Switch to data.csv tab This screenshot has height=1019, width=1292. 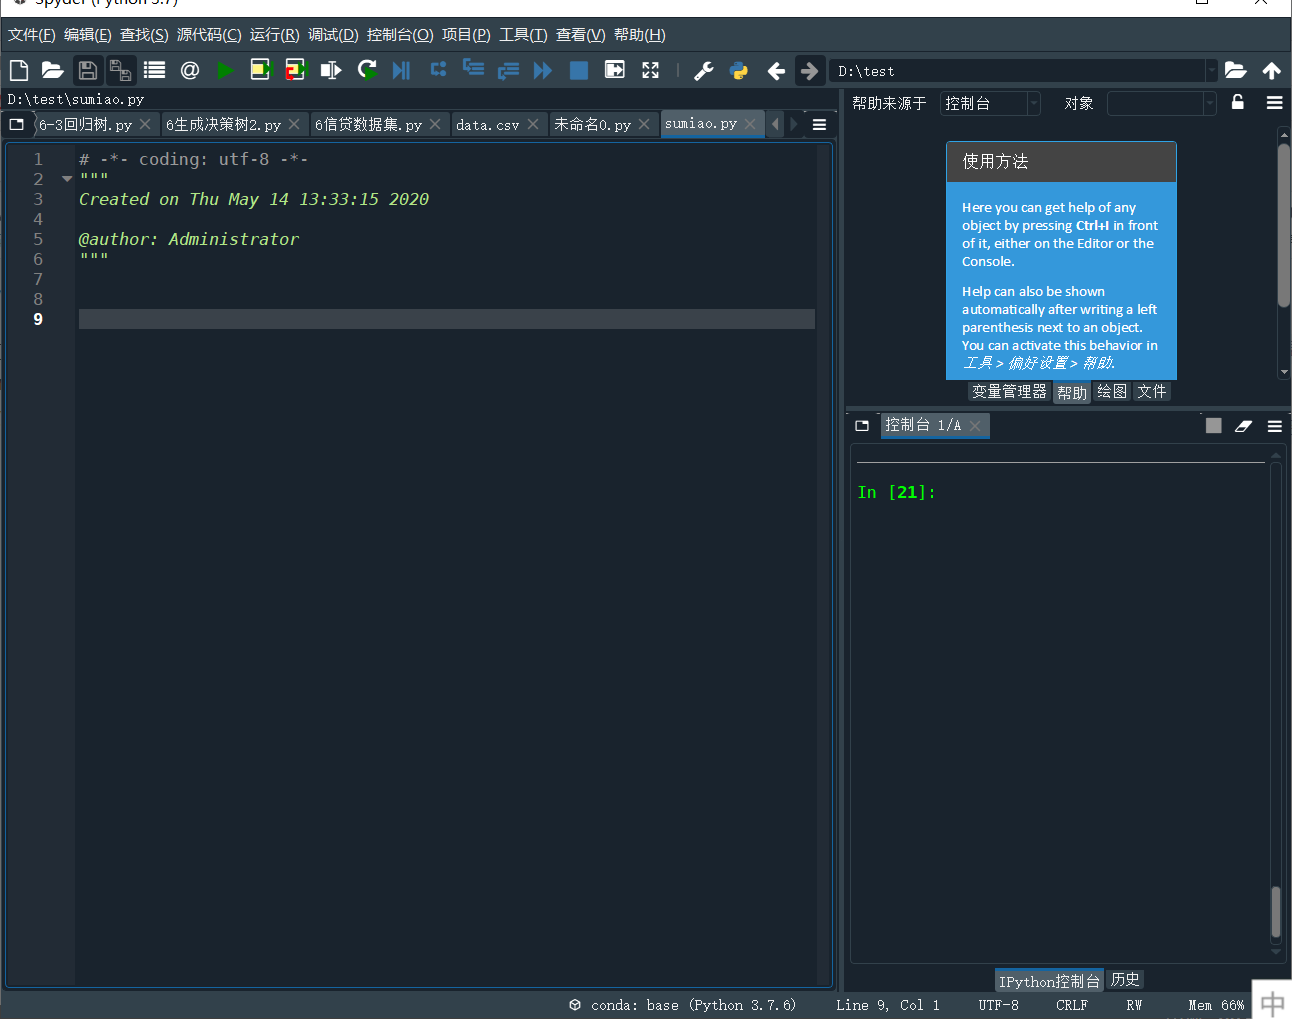coord(487,124)
